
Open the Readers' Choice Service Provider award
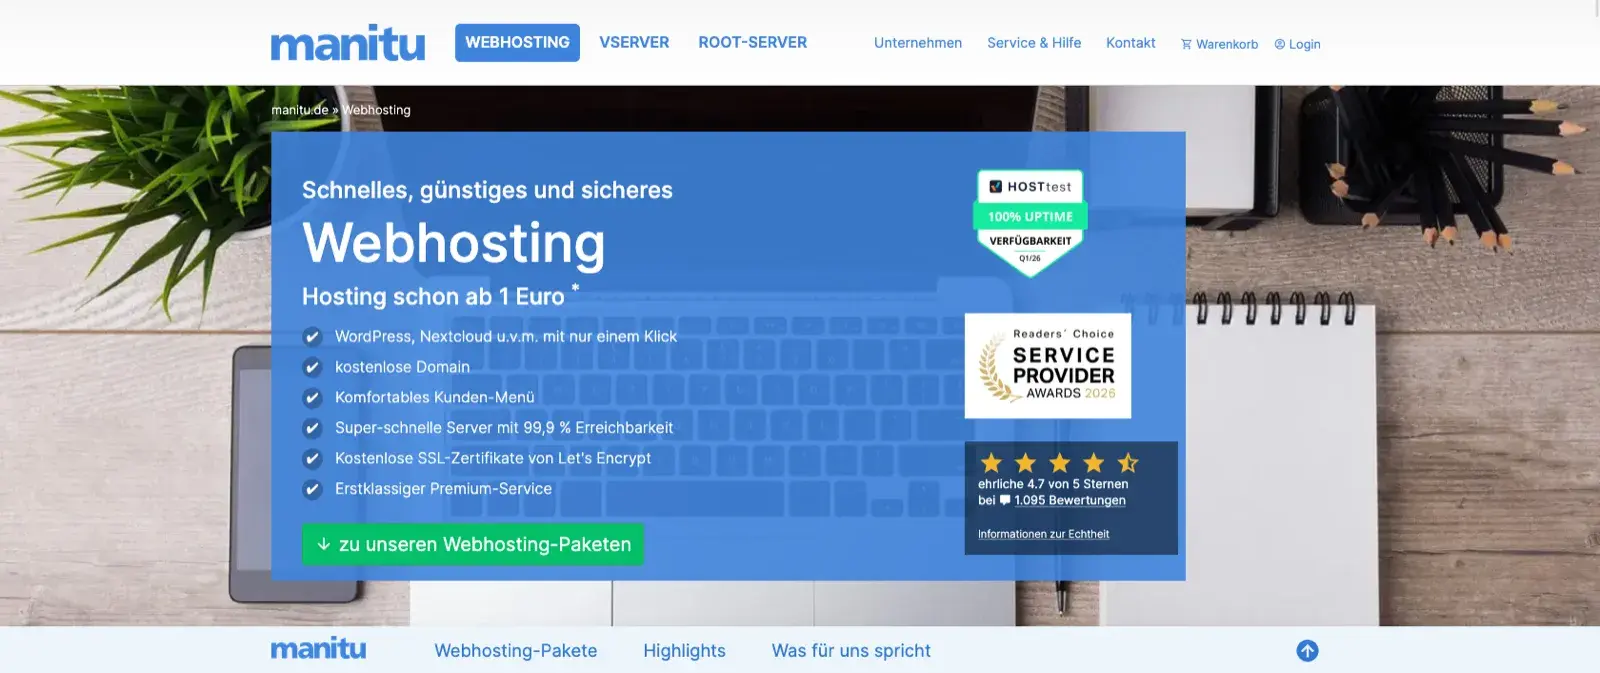tap(1048, 366)
